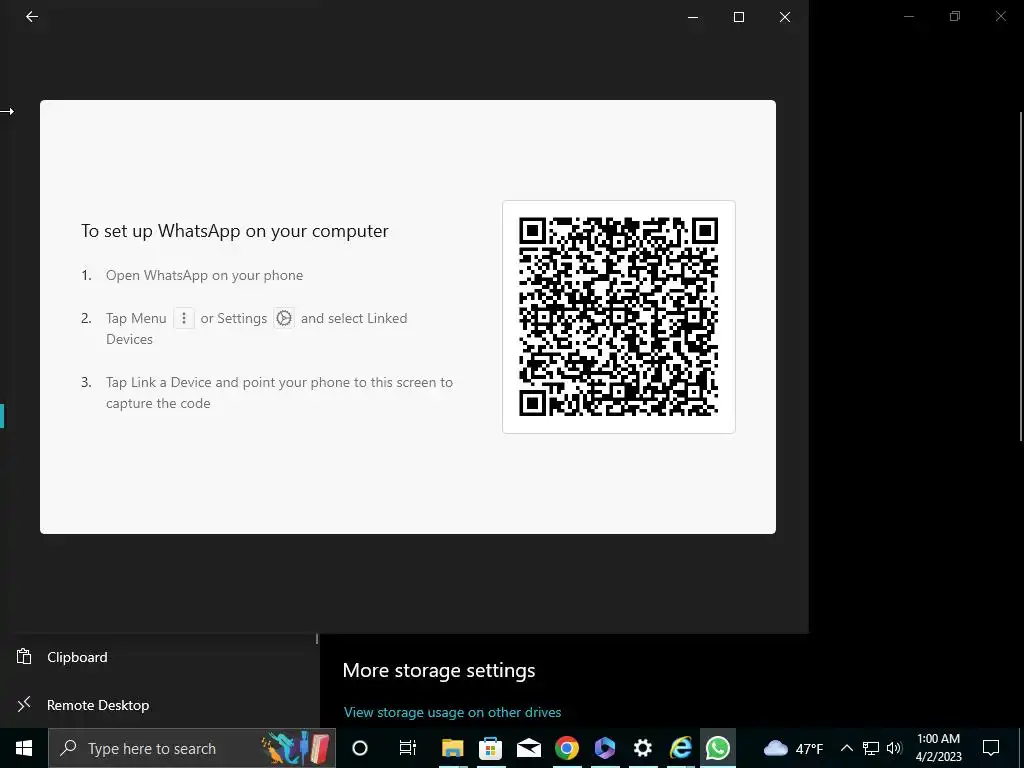
Task: Open Microsoft Store from taskbar
Action: point(490,748)
